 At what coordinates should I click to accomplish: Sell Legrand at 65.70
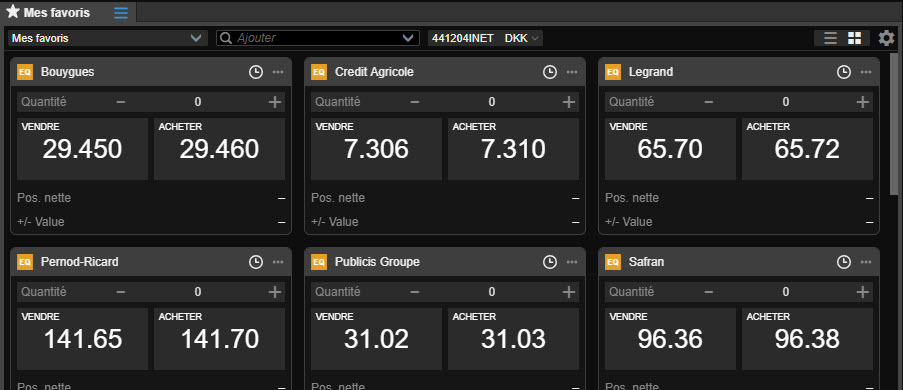click(x=670, y=149)
